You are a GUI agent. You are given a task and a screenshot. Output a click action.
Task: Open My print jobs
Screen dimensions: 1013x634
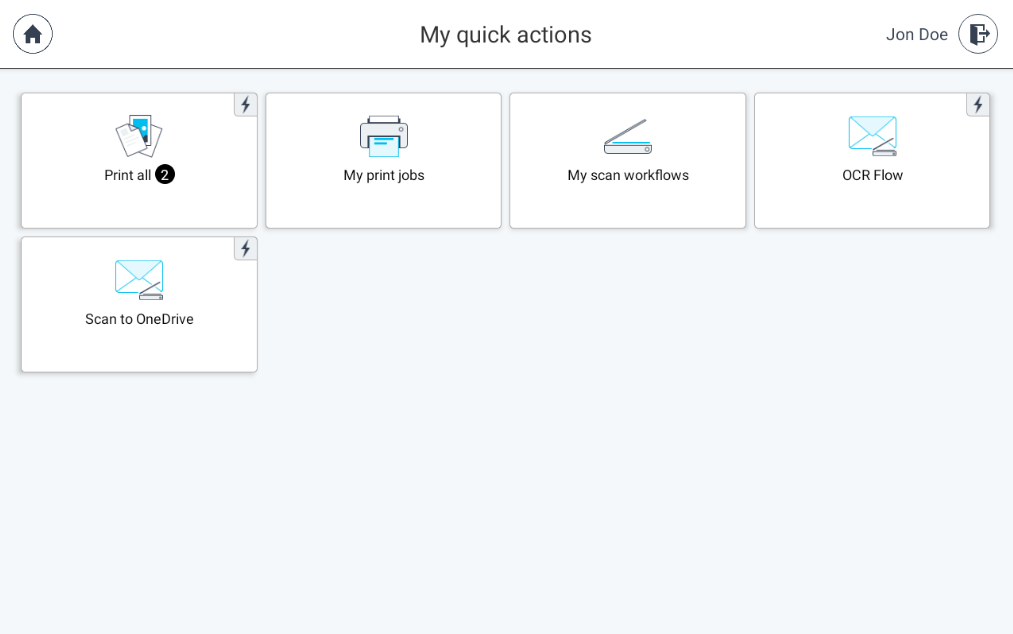pos(383,160)
